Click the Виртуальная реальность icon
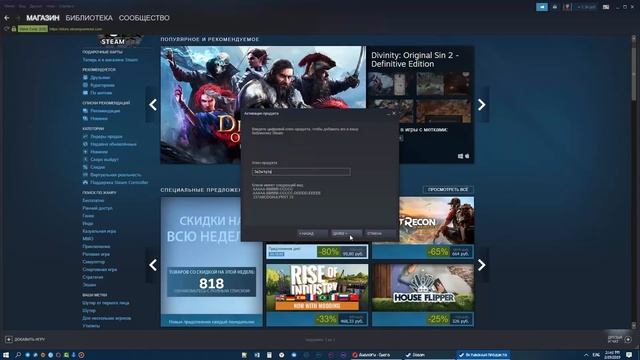The width and height of the screenshot is (640, 360). pyautogui.click(x=85, y=175)
